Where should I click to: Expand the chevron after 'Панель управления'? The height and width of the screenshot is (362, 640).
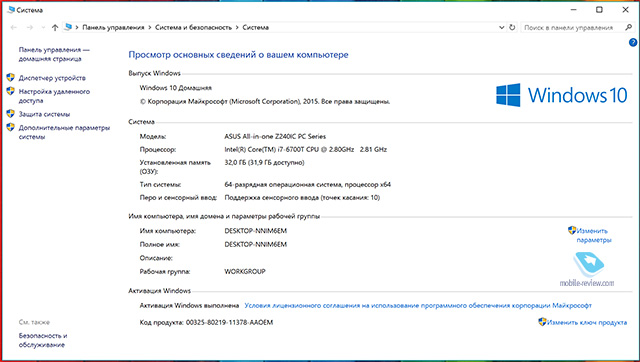click(150, 27)
